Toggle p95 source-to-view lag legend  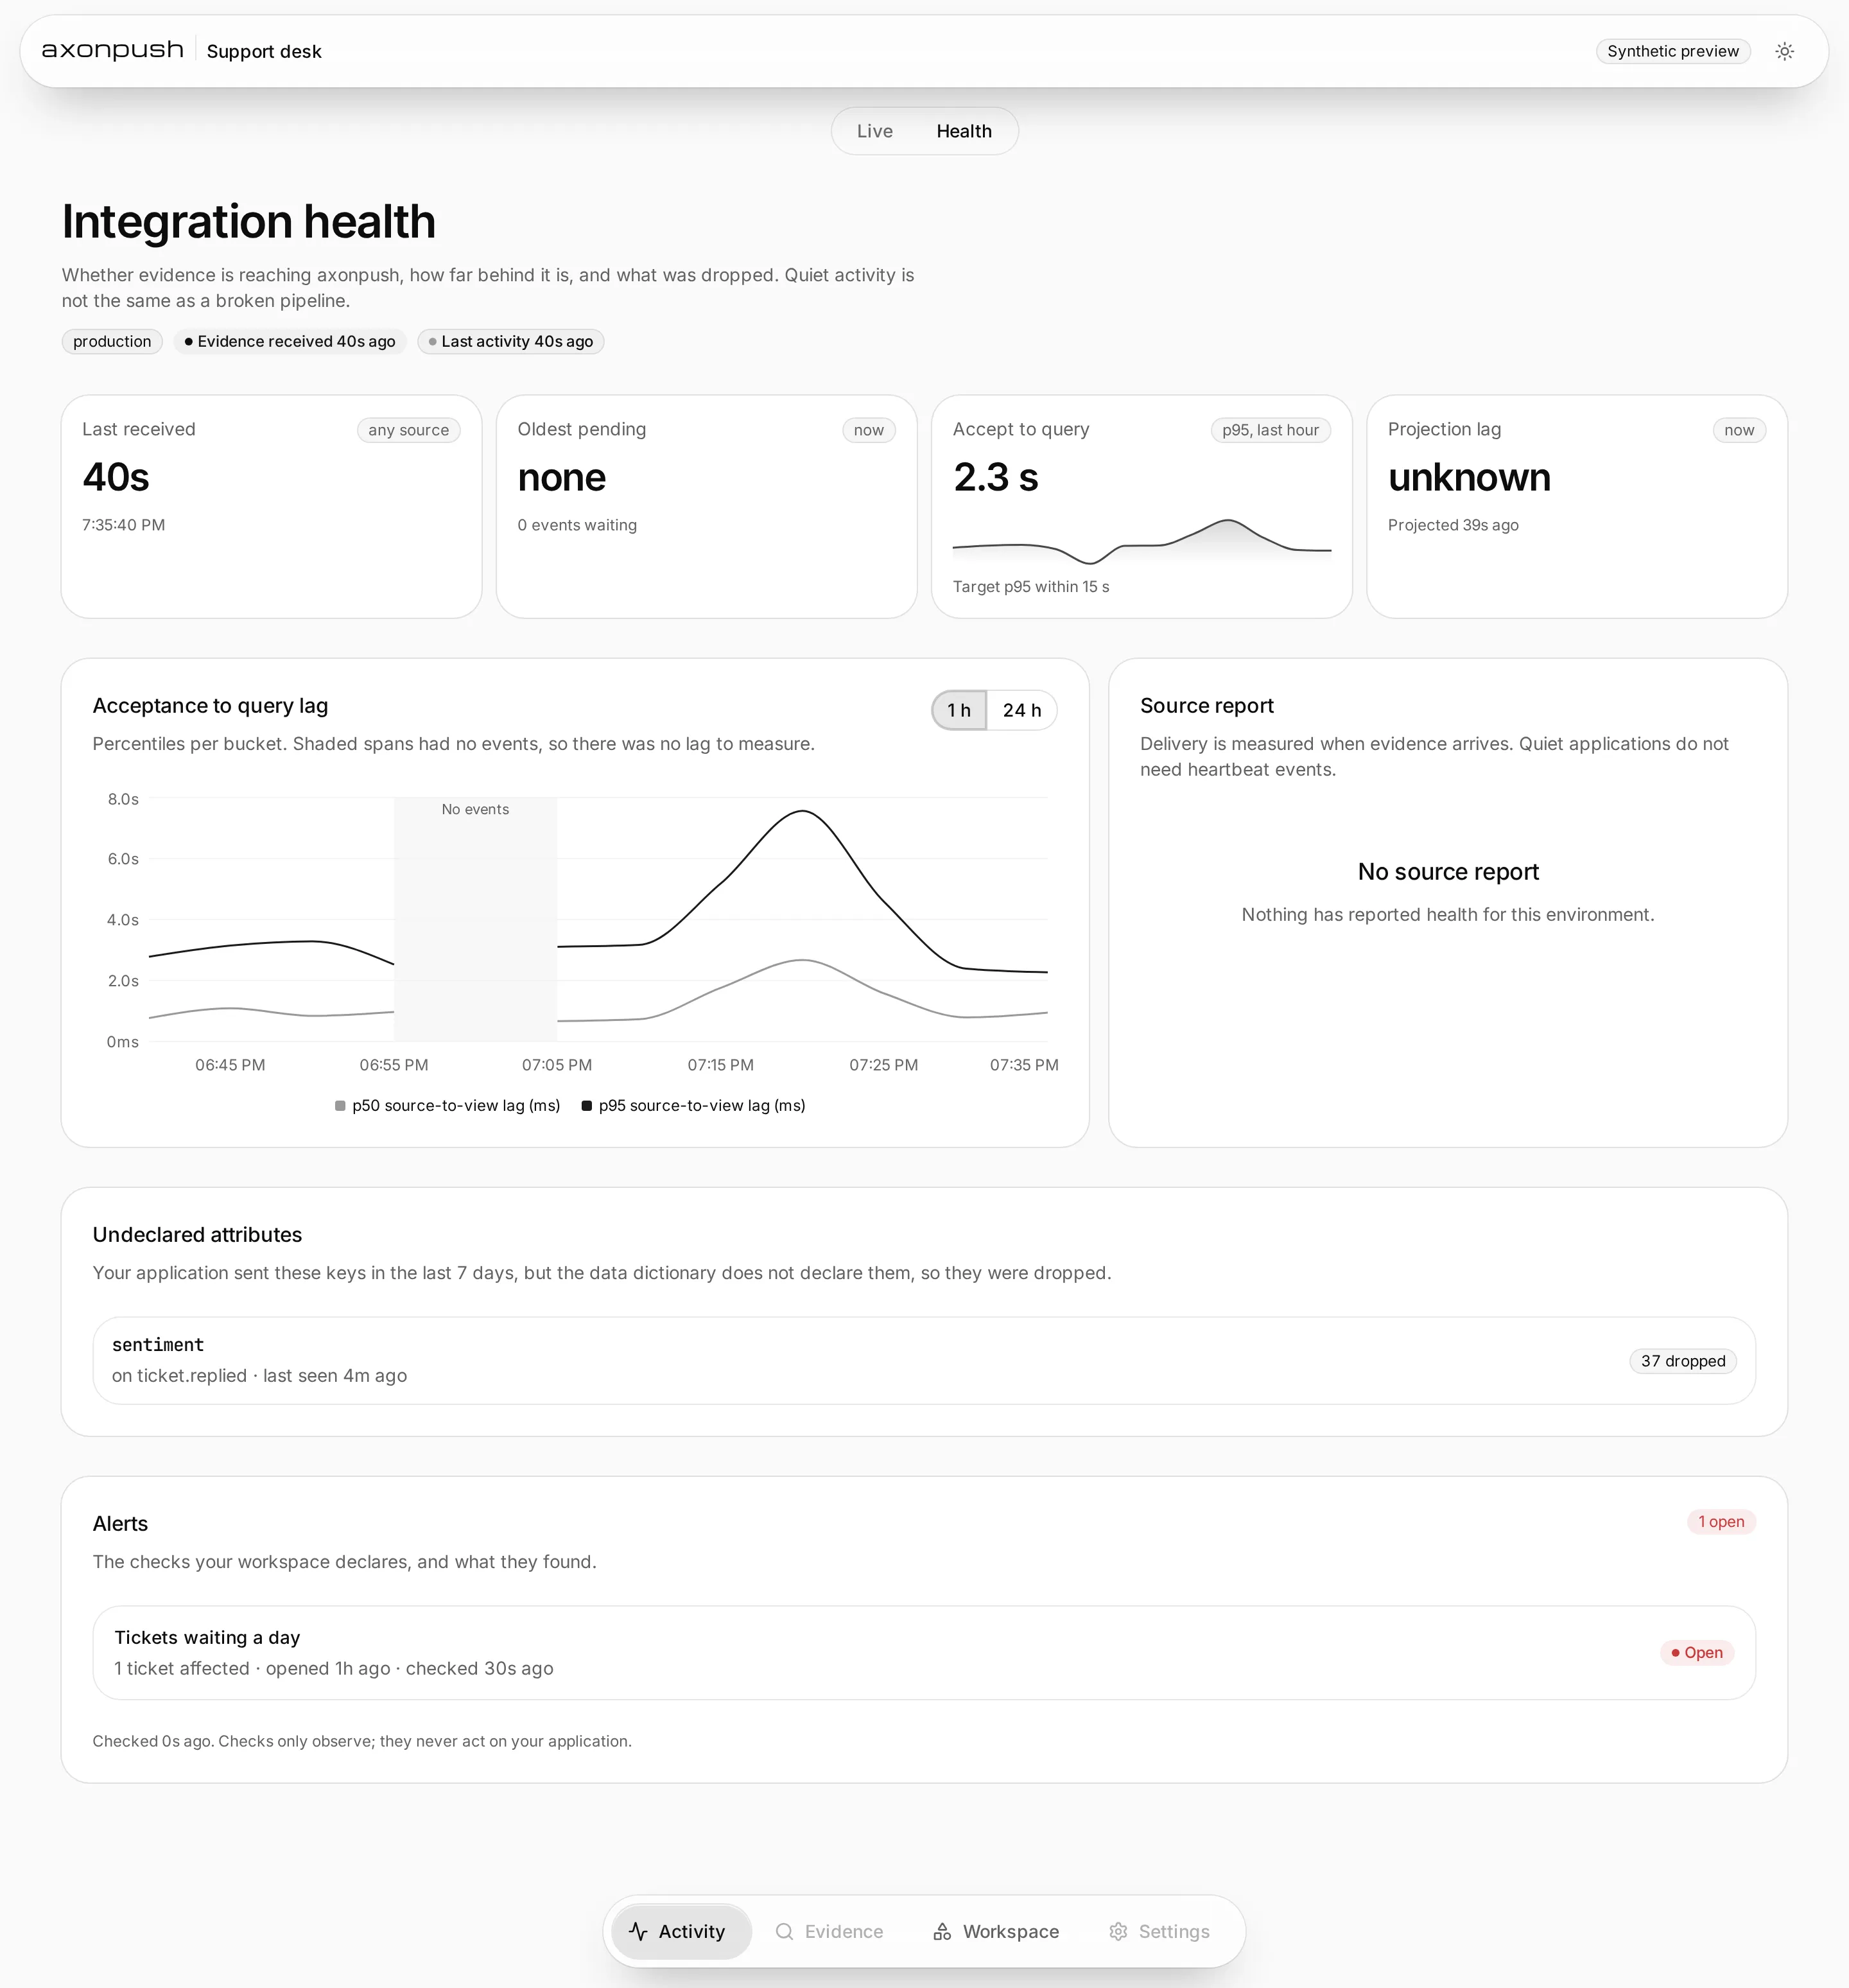[693, 1105]
